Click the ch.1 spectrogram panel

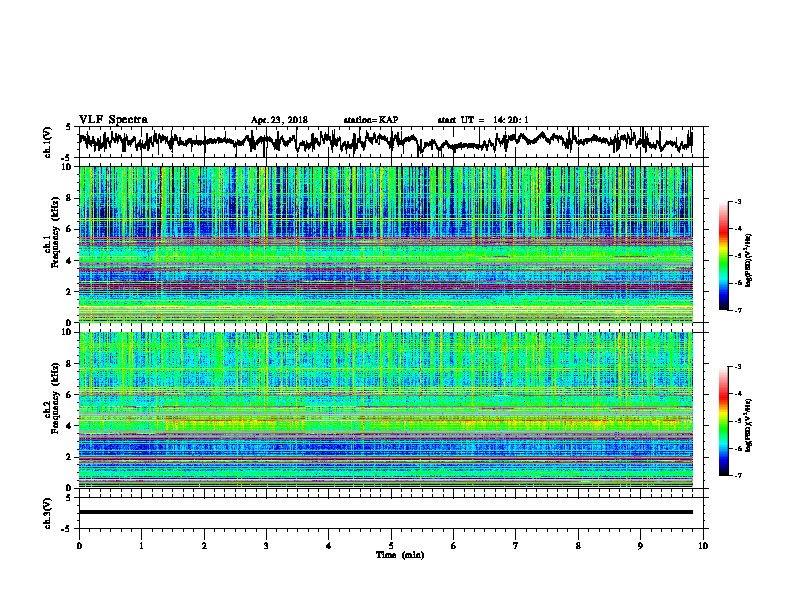point(385,244)
